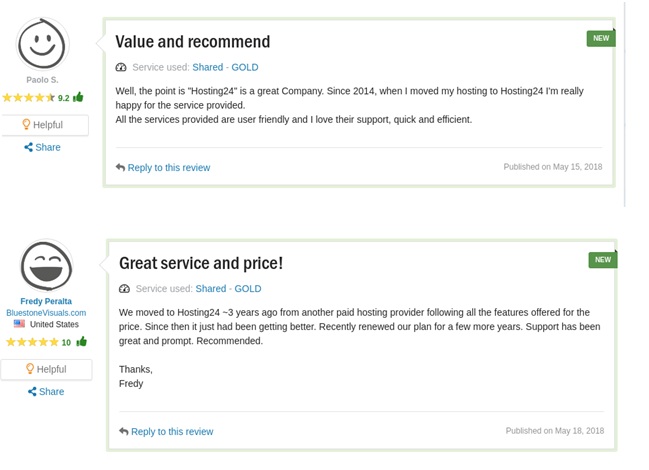Visit BluestoneVisuals.com website link
The image size is (649, 470).
(x=46, y=313)
